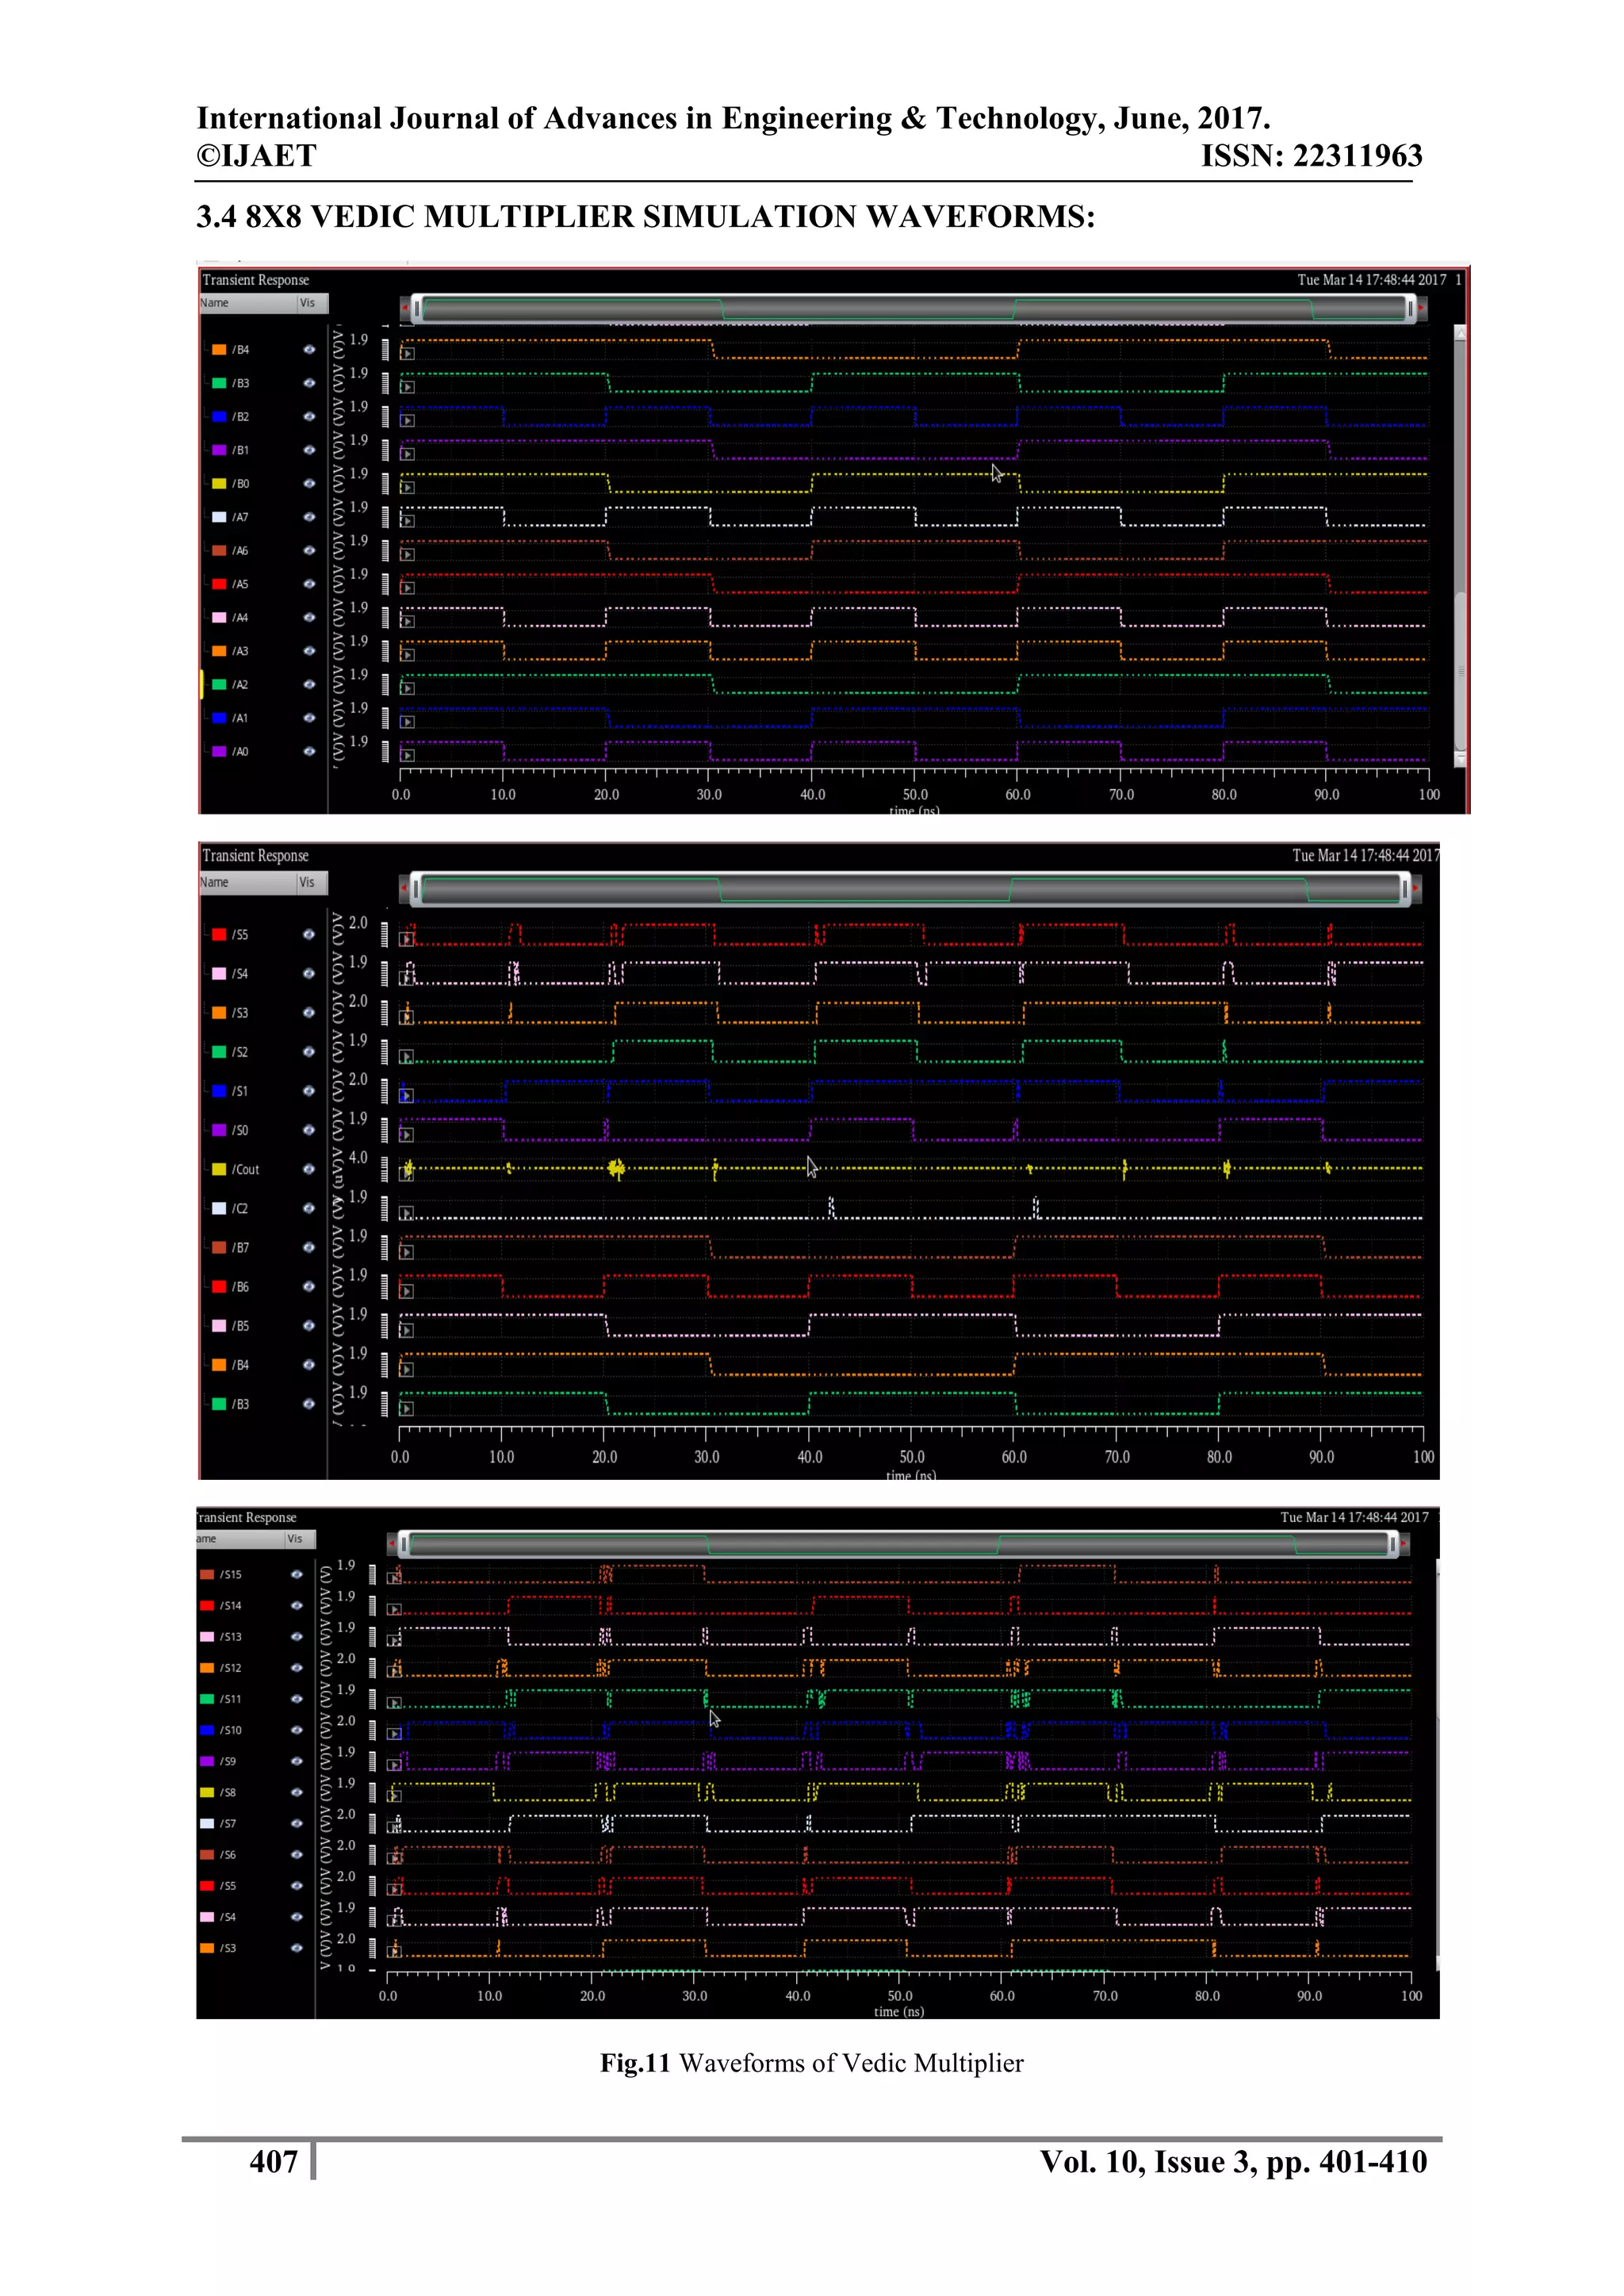Click the play marker on the /A2 trace
This screenshot has width=1624, height=2296.
click(408, 688)
